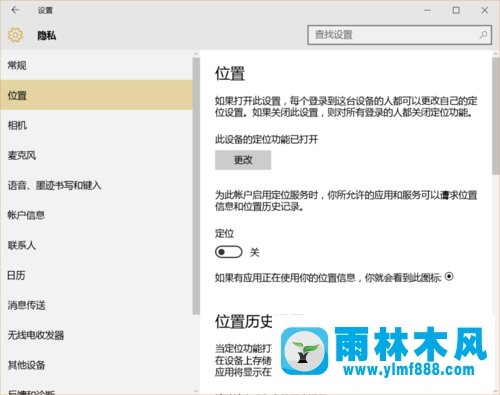Image resolution: width=500 pixels, height=395 pixels.
Task: Focus the 查找设置 search field
Action: (399, 35)
